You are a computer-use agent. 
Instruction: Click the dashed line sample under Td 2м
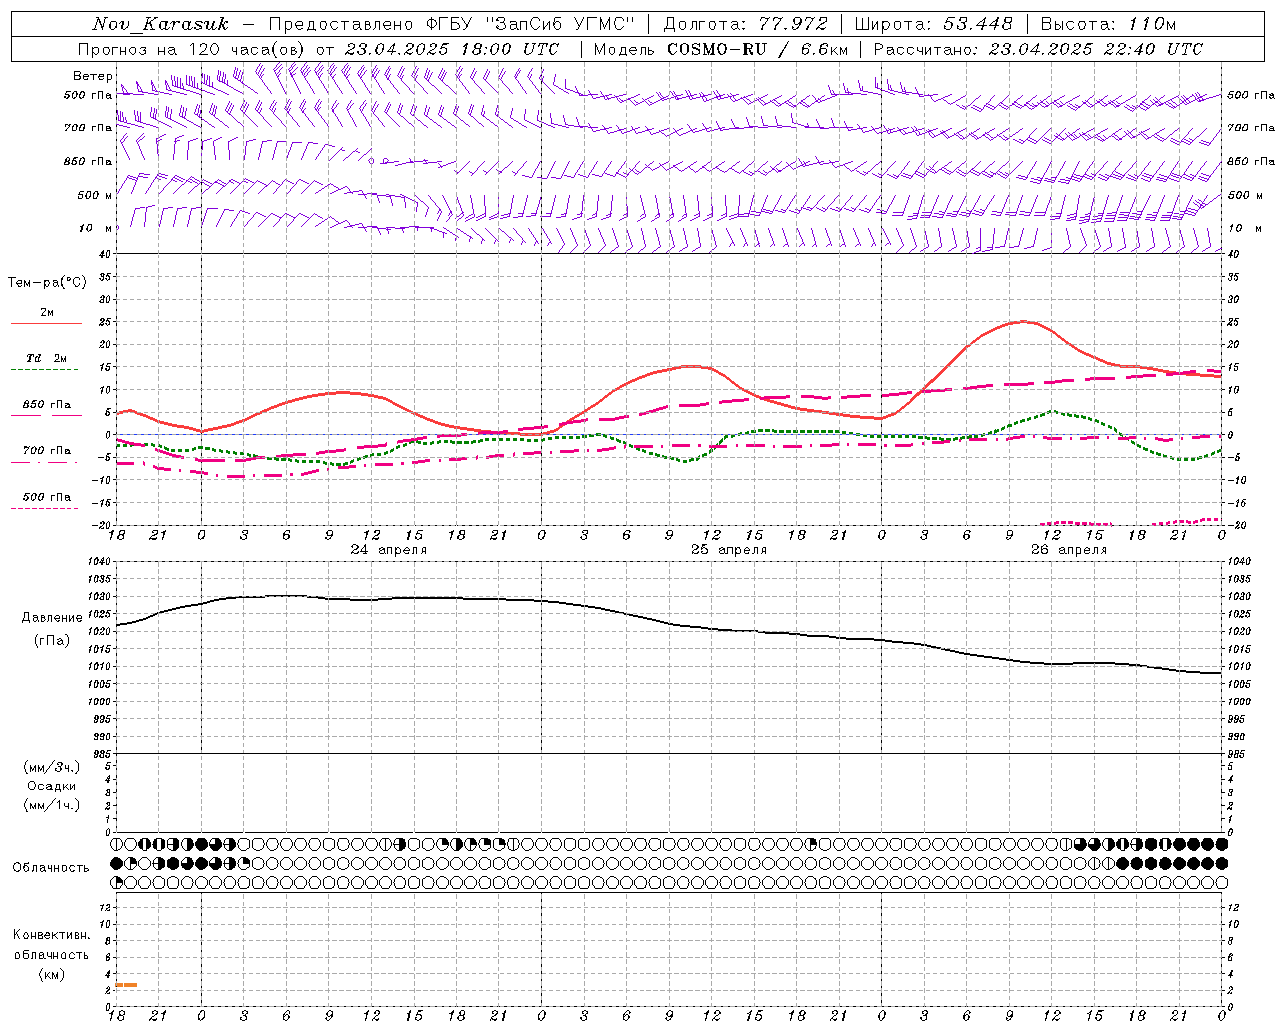pos(46,370)
